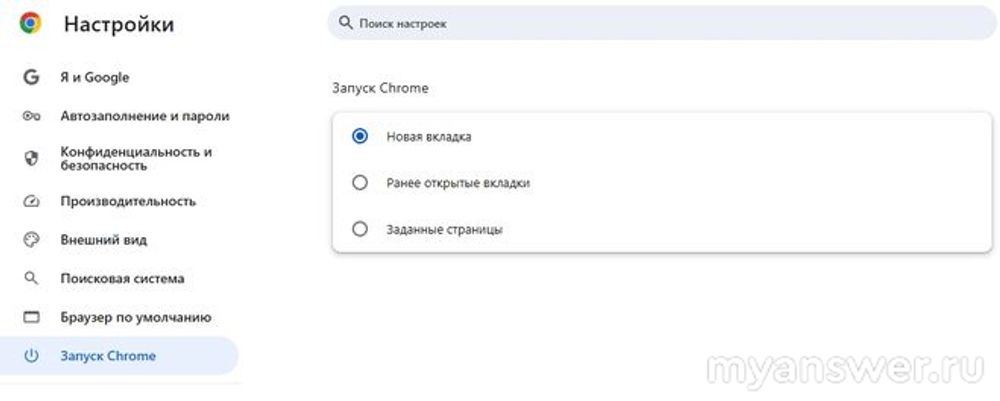Choose the Ранее открытые вкладки radio option

[360, 183]
